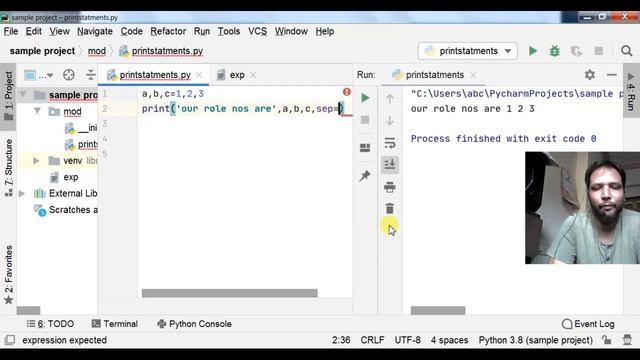Open the Python Console tool window
640x360 pixels.
pos(194,324)
